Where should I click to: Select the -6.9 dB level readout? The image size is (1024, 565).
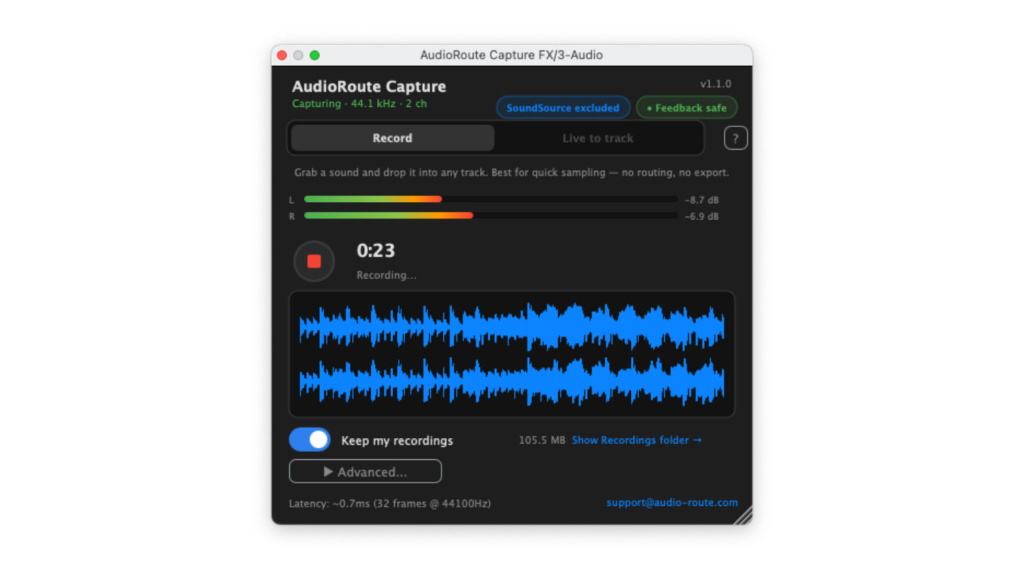point(702,216)
